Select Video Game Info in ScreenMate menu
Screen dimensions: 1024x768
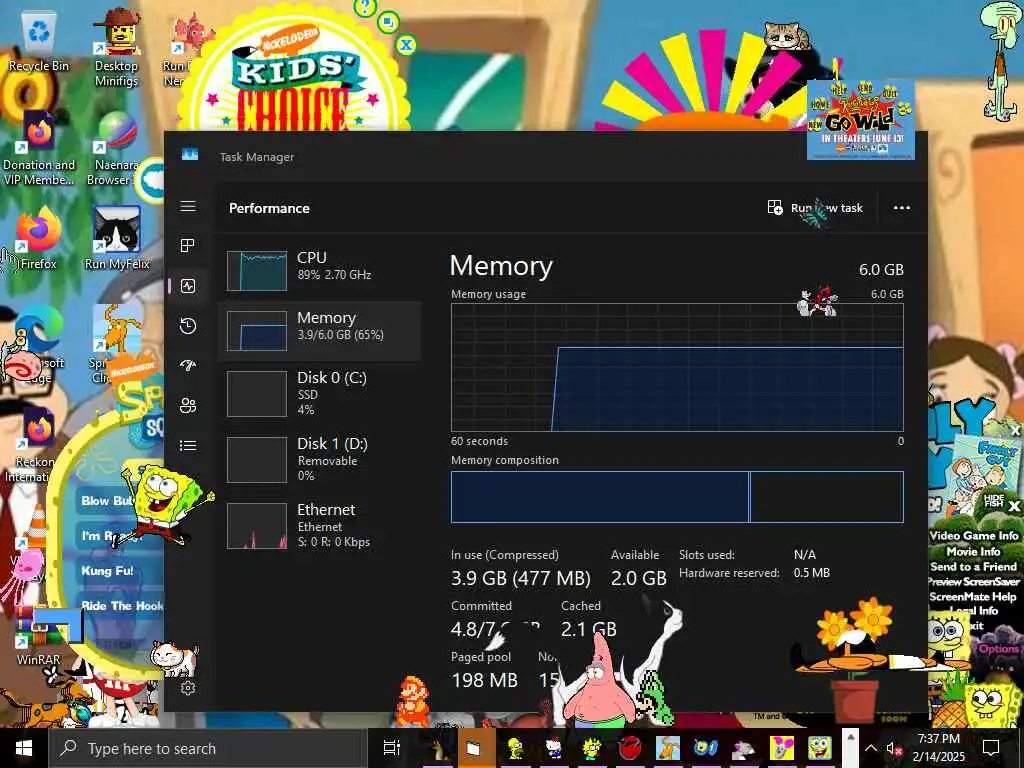click(x=974, y=536)
